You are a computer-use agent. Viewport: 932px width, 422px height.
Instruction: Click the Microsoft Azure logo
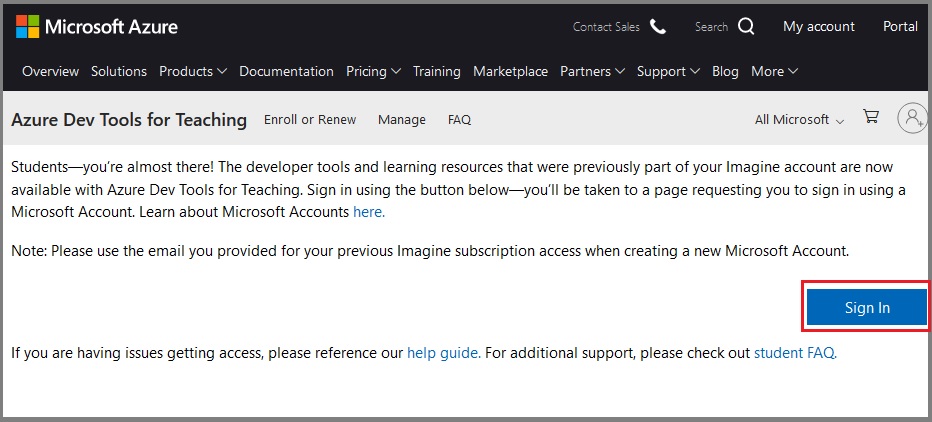pos(97,27)
